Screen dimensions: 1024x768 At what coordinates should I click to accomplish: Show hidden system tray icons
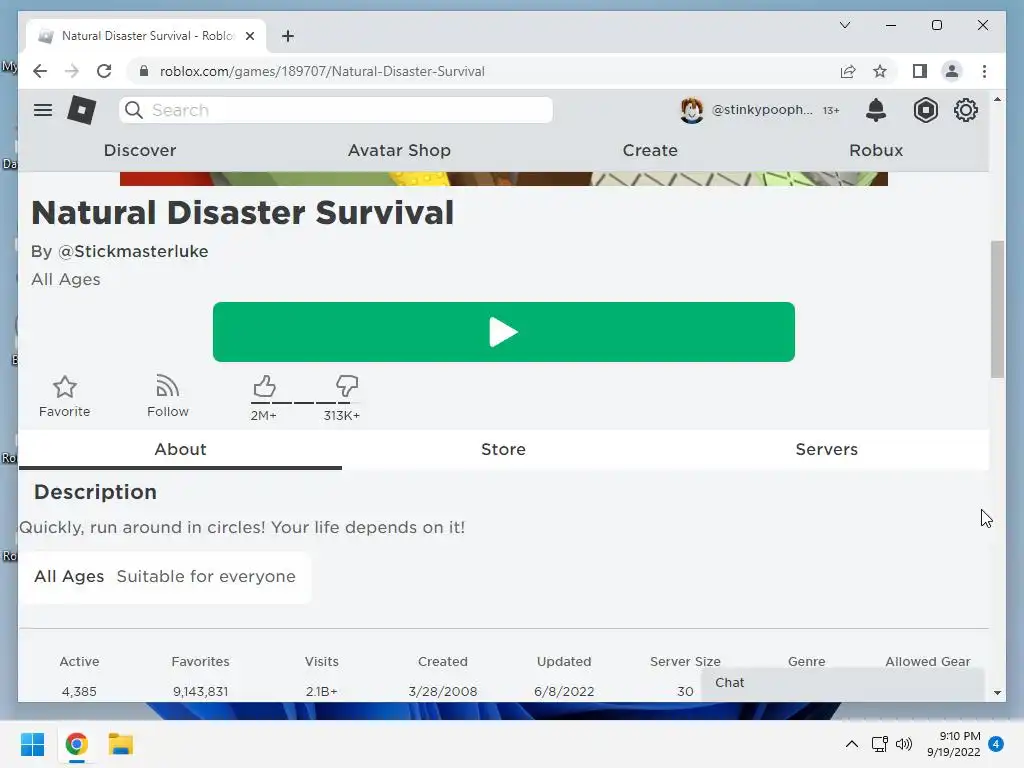pos(852,744)
